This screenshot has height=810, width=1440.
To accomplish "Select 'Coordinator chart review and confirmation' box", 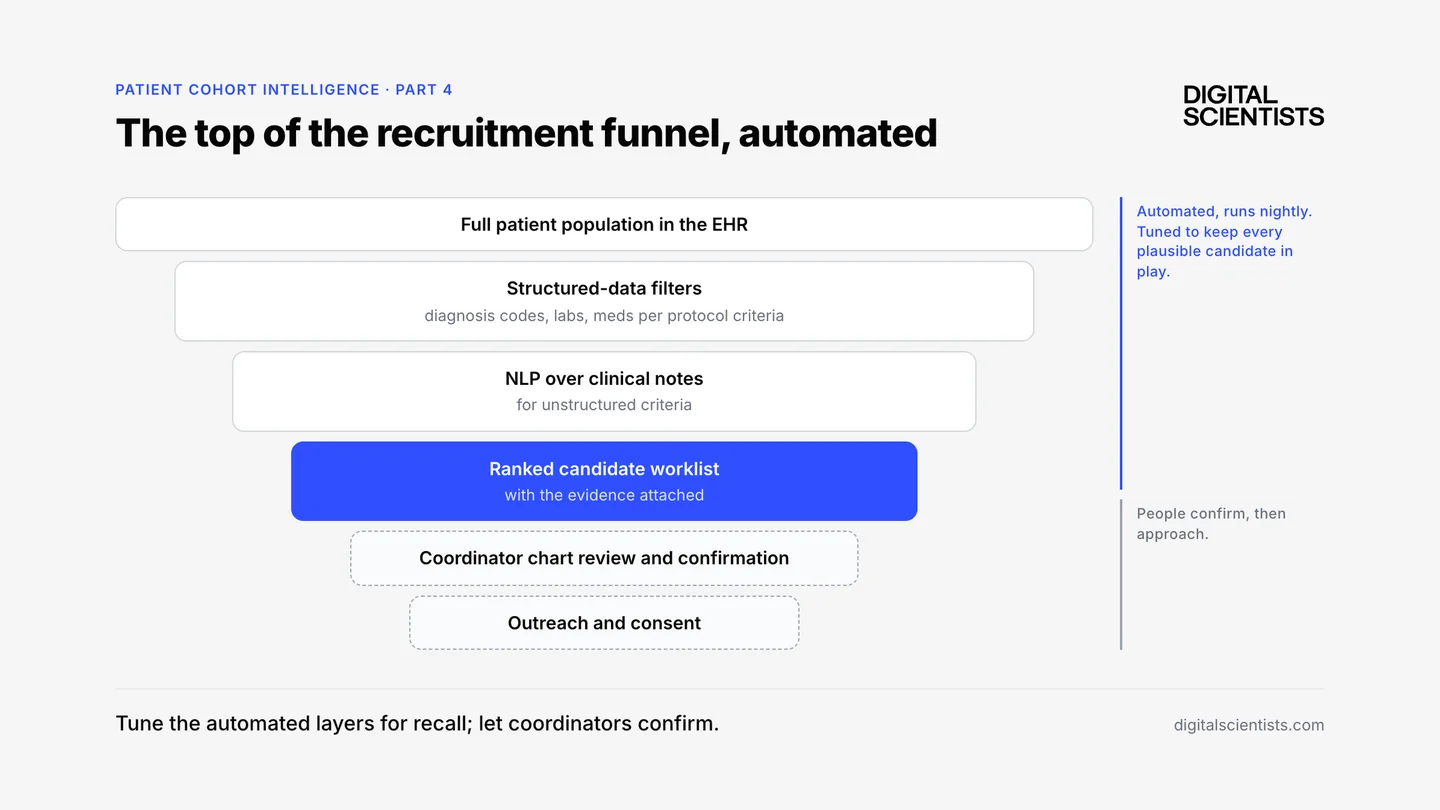I will 604,558.
